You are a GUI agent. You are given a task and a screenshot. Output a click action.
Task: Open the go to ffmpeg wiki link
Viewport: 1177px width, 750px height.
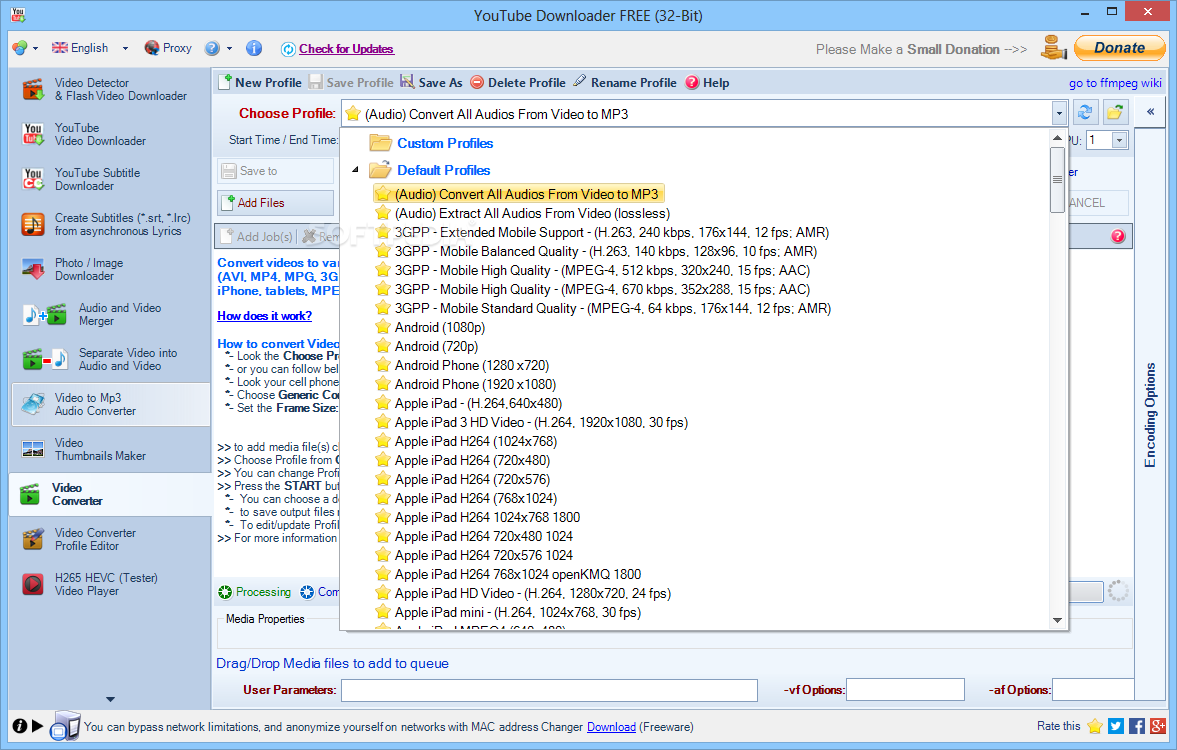click(x=1115, y=83)
